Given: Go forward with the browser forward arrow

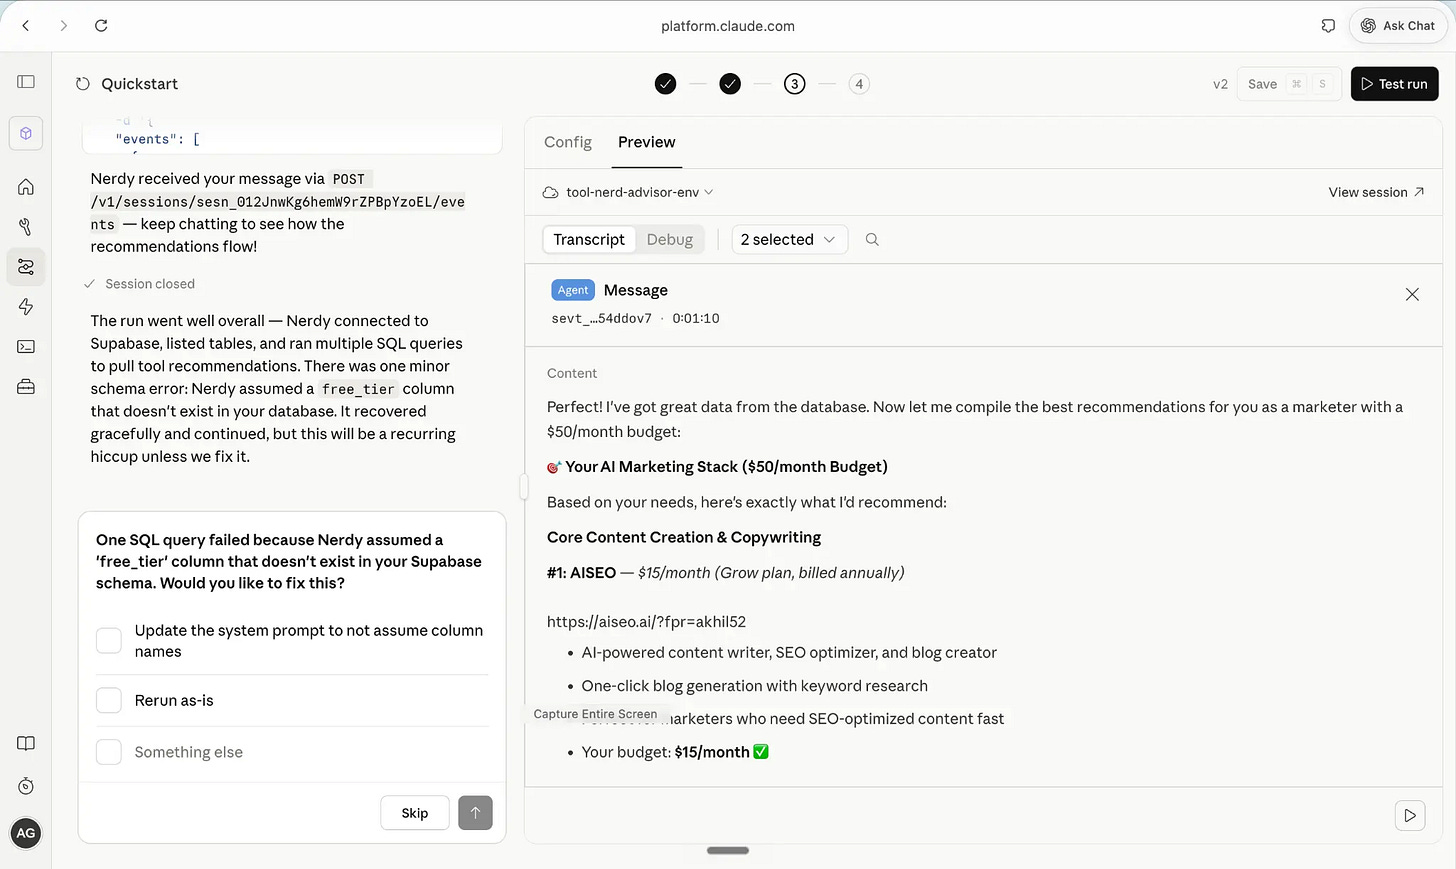Looking at the screenshot, I should tap(63, 26).
